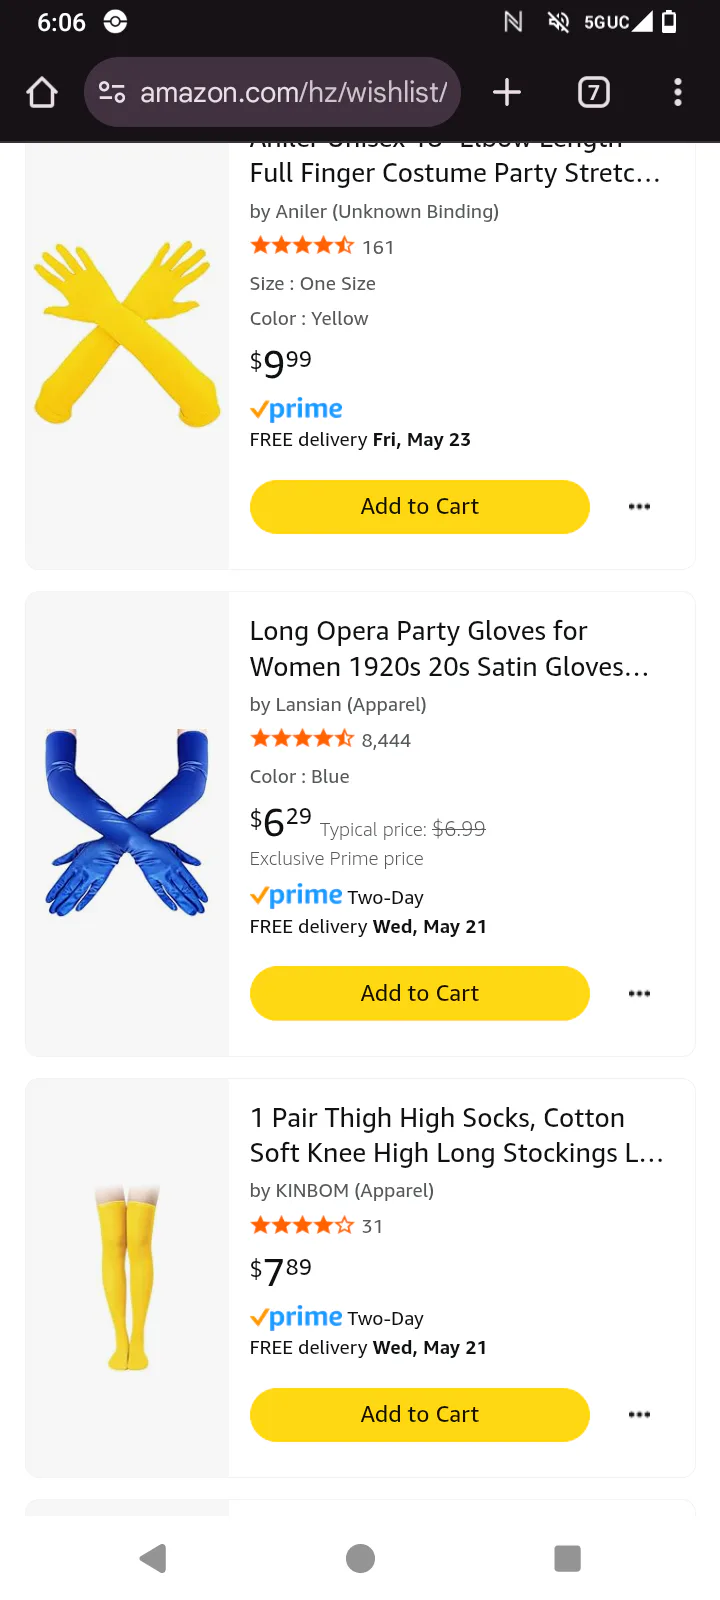Open more options for blue satin gloves
The image size is (720, 1600).
click(x=639, y=993)
